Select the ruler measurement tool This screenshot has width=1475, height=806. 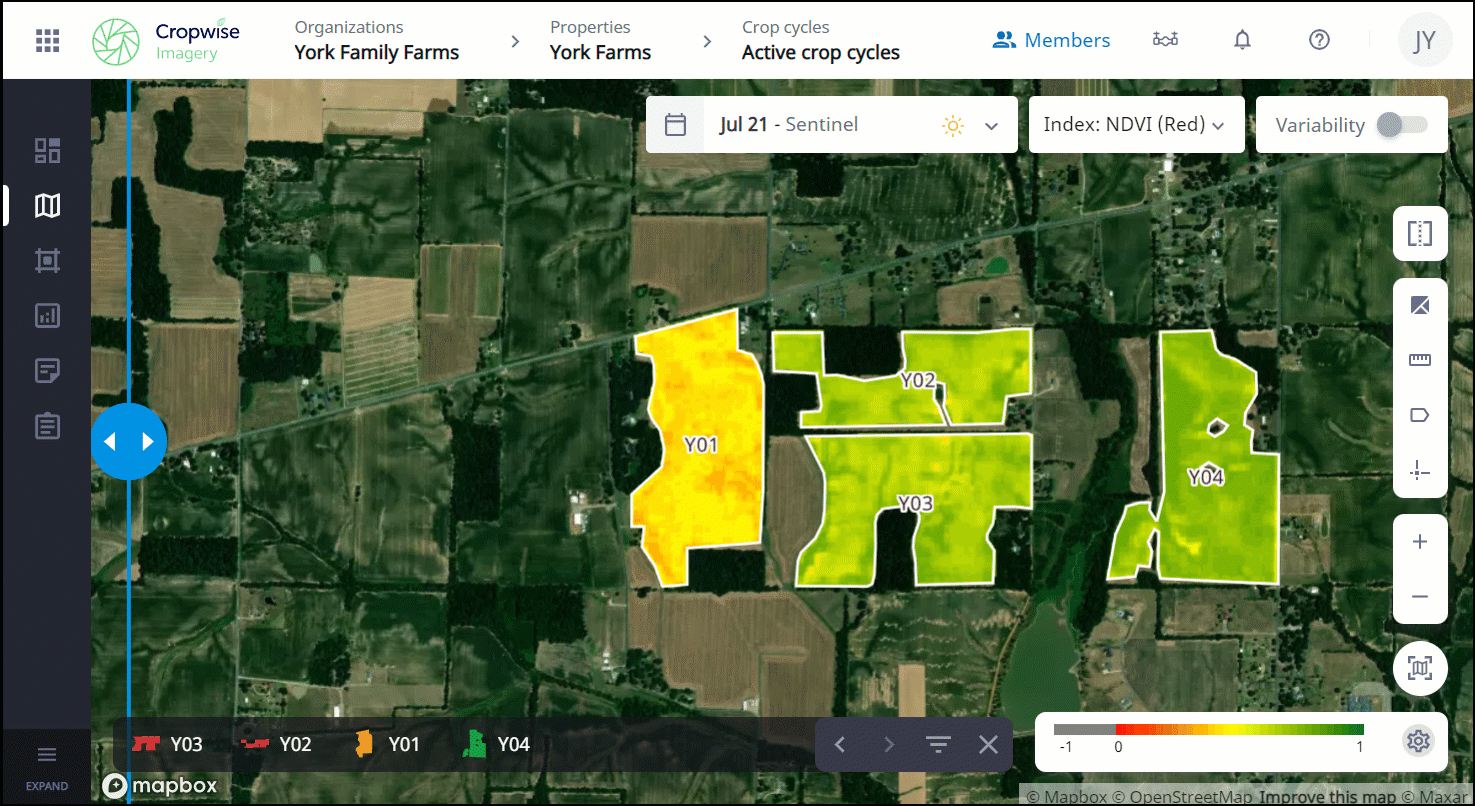click(1419, 360)
